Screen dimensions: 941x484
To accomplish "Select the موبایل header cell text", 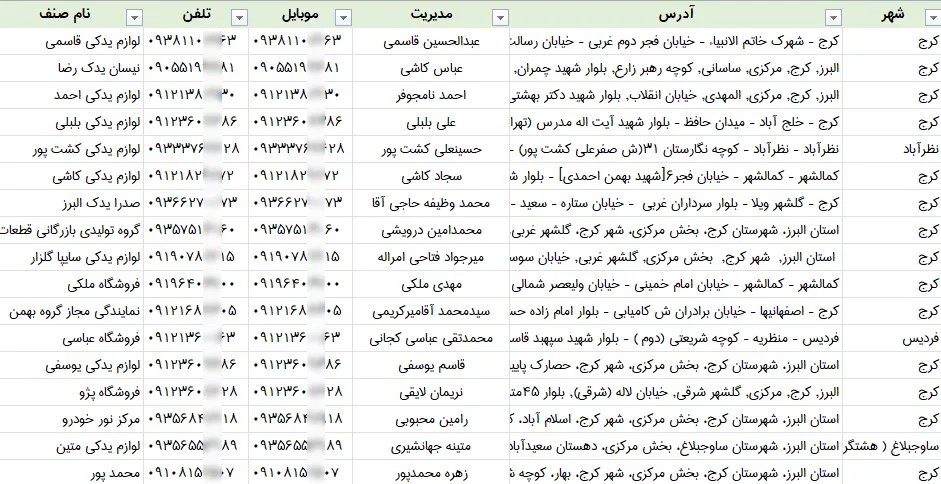I will click(x=300, y=14).
